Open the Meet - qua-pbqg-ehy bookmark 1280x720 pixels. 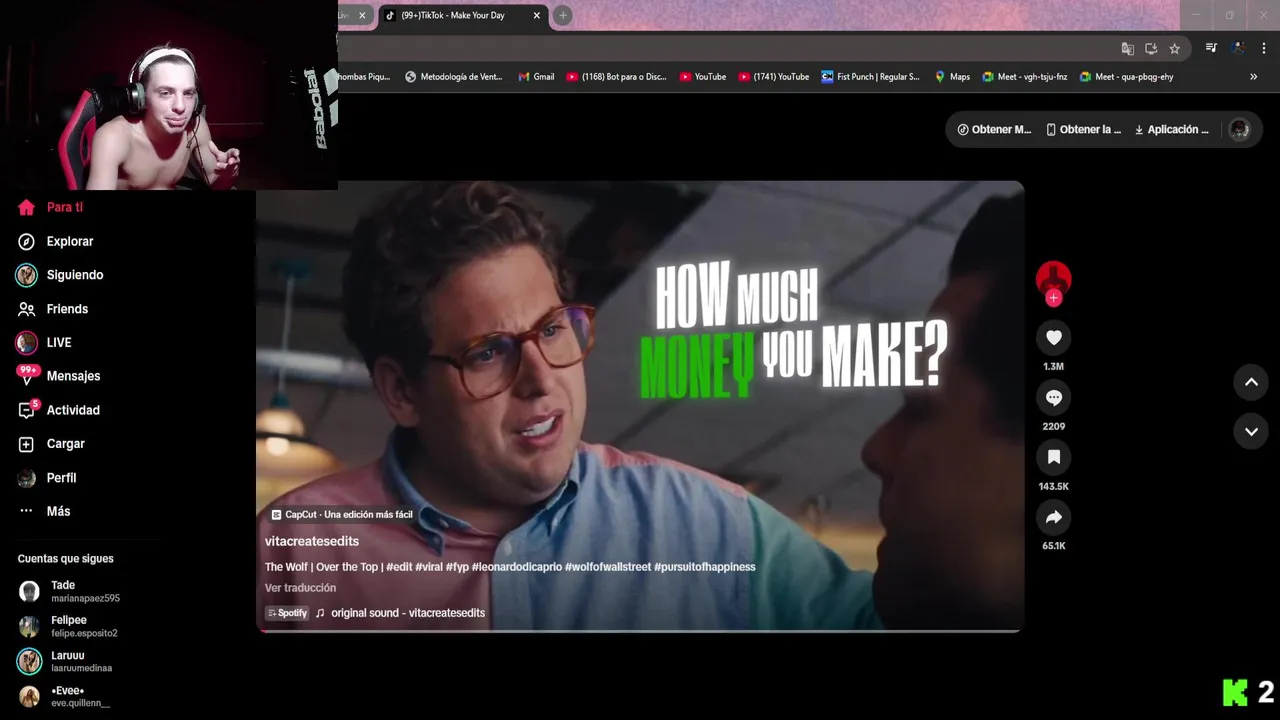1126,77
